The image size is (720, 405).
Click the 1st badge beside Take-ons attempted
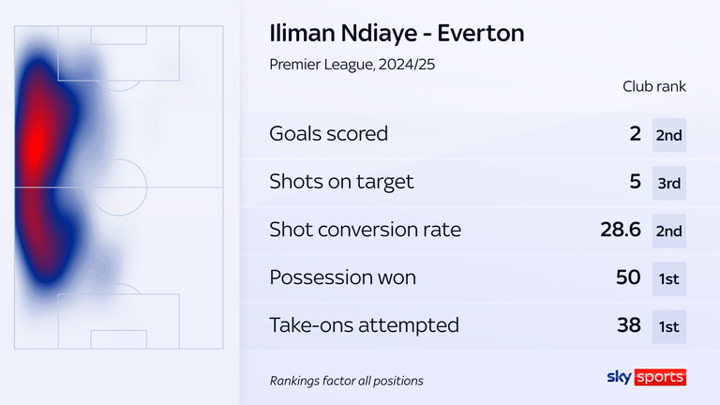(669, 326)
